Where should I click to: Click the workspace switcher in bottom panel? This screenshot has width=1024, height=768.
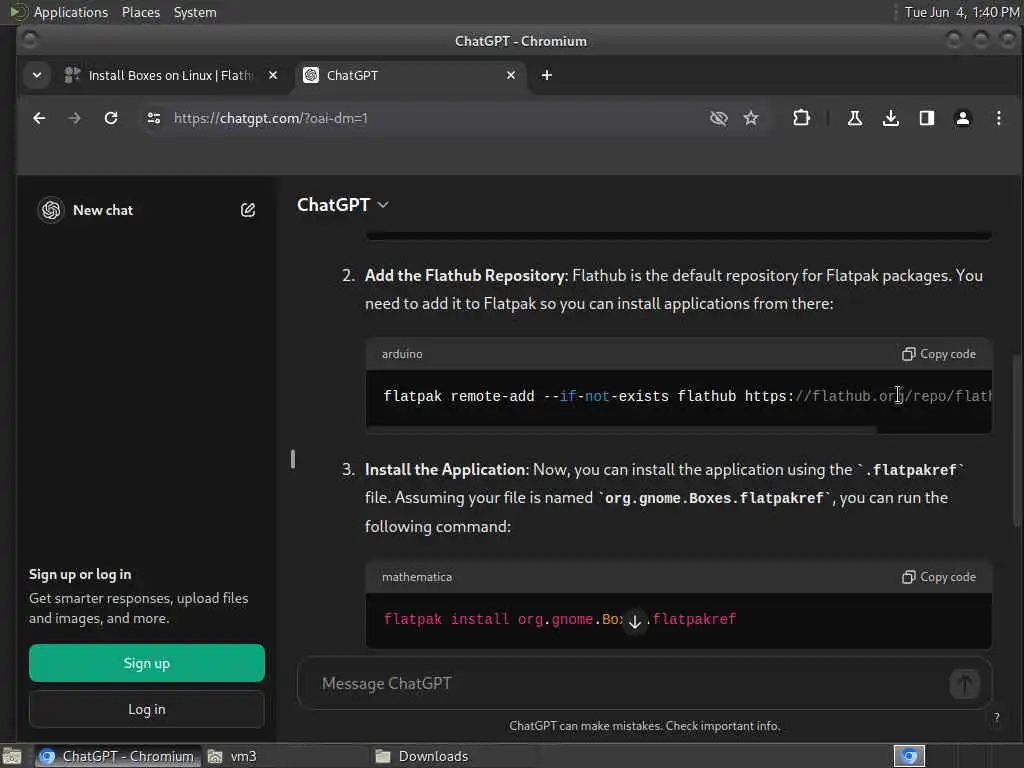pos(909,756)
